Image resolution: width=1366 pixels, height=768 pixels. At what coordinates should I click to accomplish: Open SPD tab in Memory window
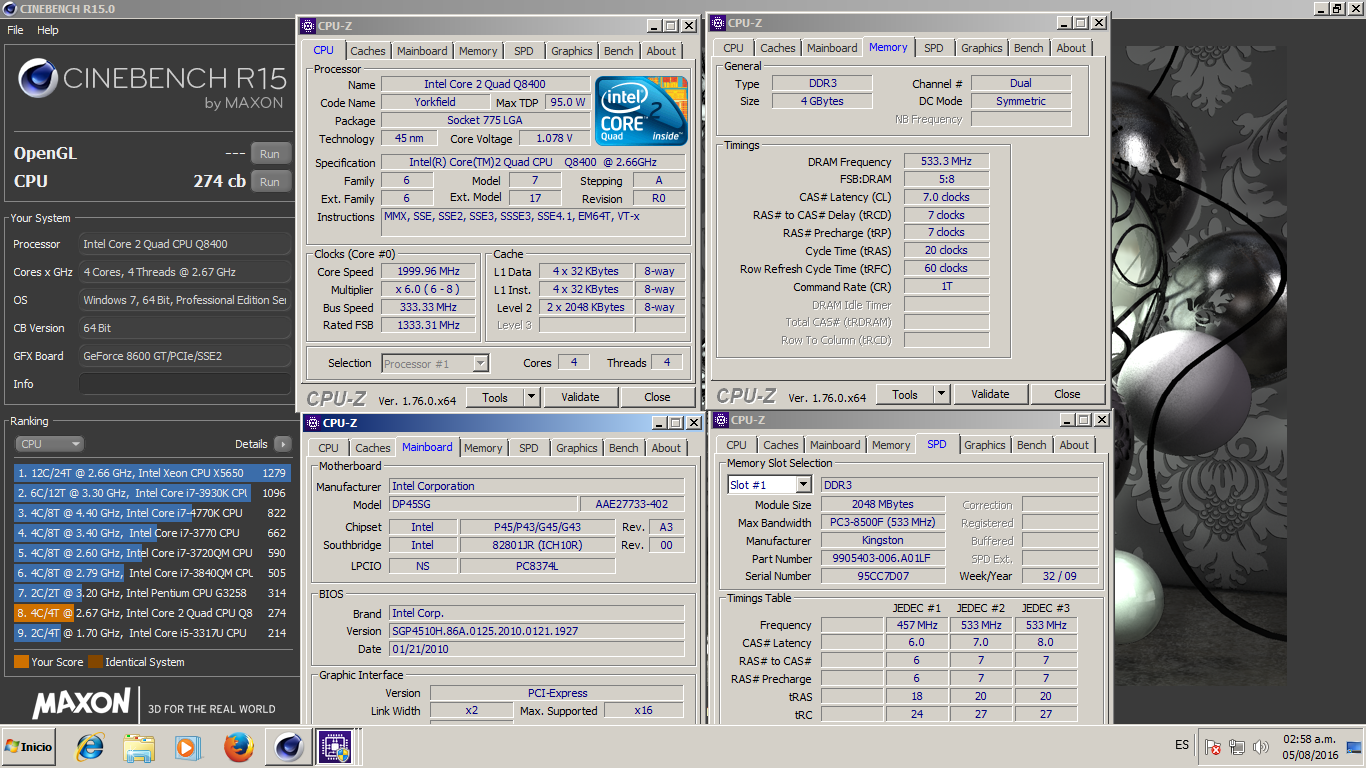pos(933,48)
